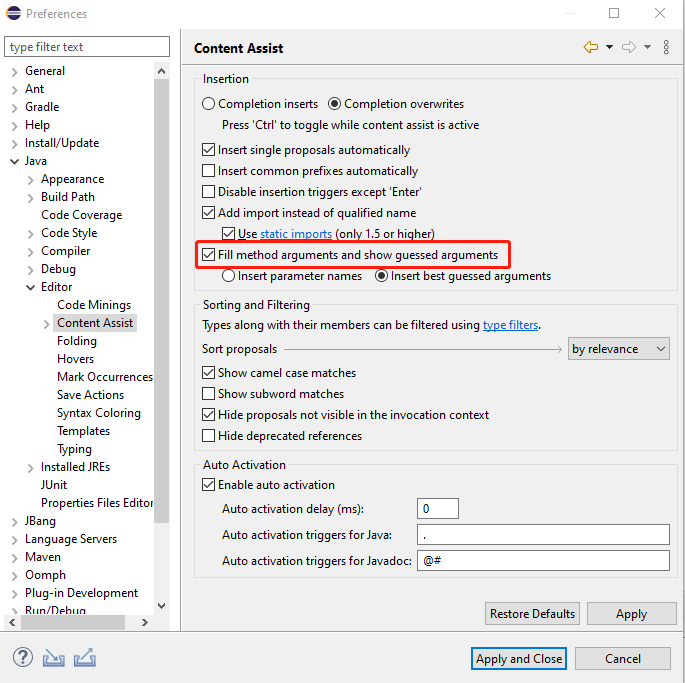Select Insert best guessed arguments option
685x683 pixels.
pyautogui.click(x=381, y=276)
